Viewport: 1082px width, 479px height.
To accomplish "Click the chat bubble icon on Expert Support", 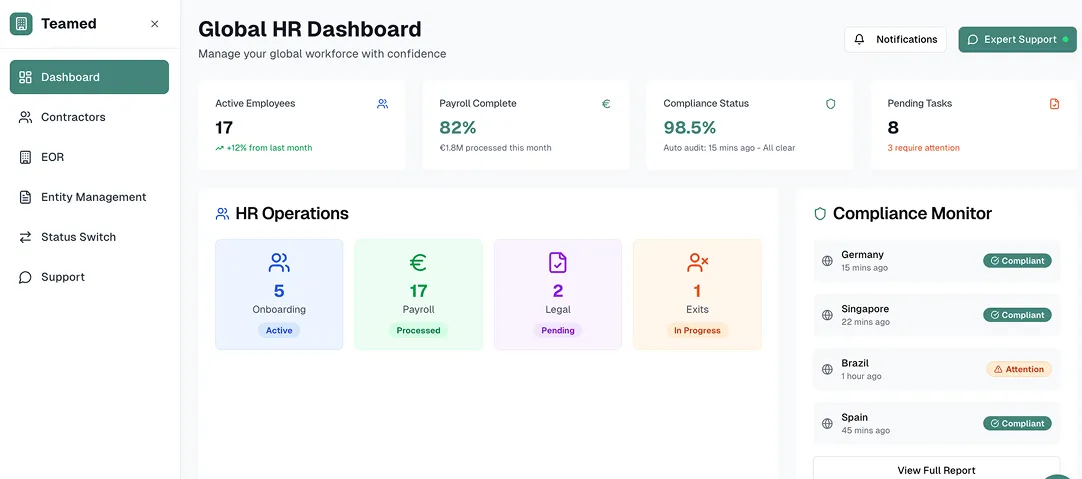I will click(x=973, y=40).
